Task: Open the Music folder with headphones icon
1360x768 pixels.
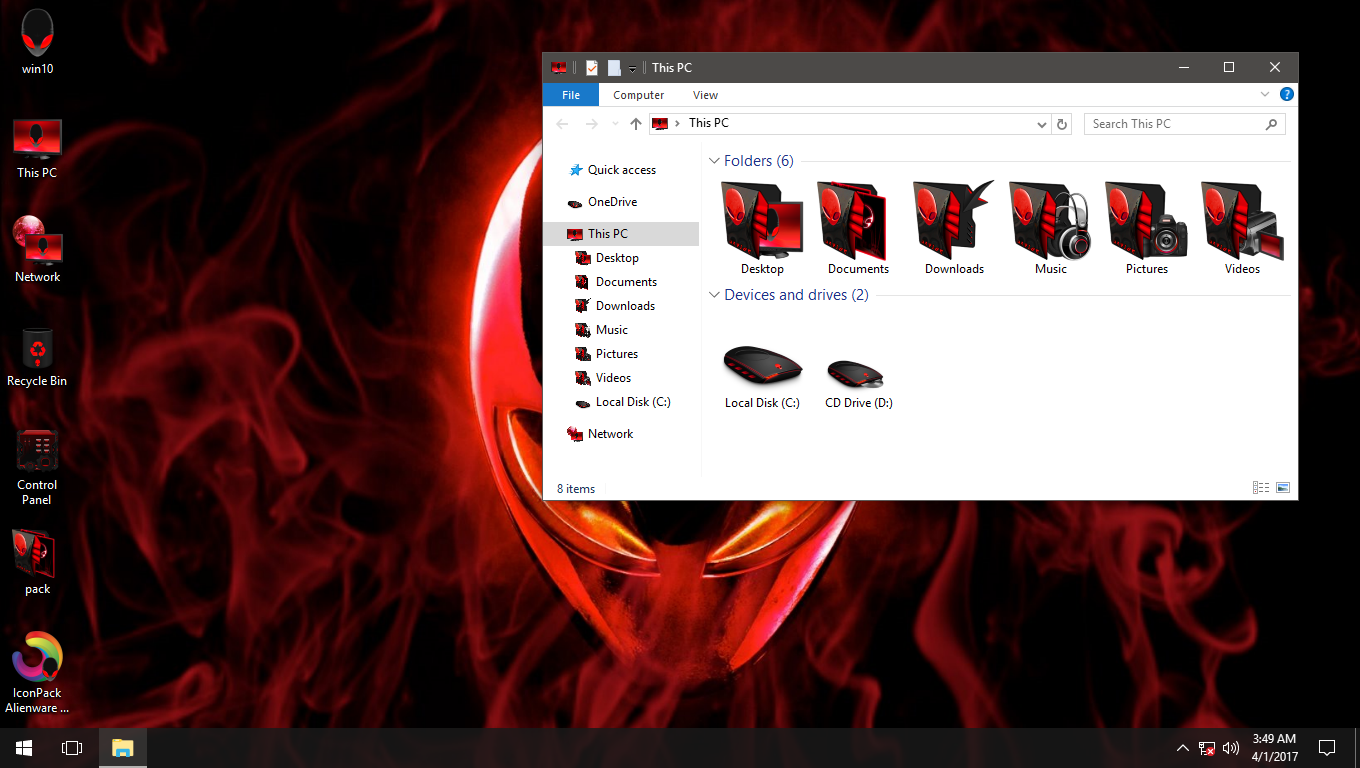Action: click(x=1049, y=220)
